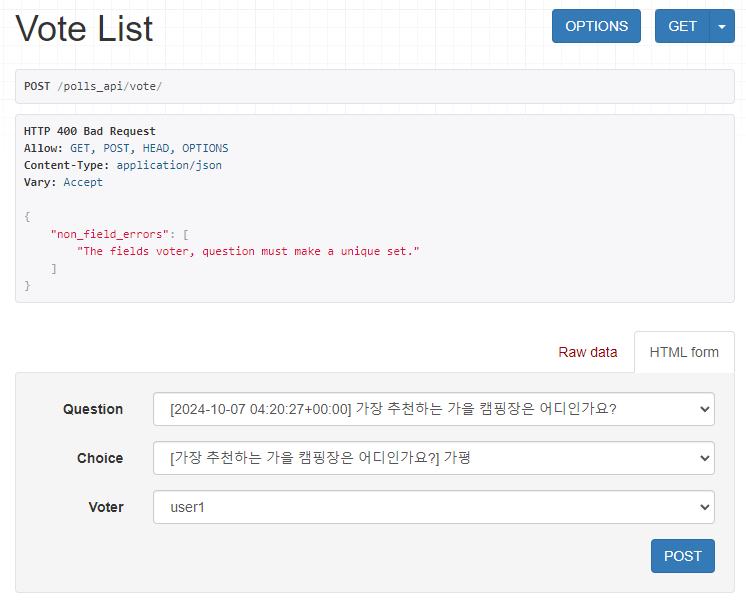
Task: Click the Allow header methods line
Action: [126, 148]
